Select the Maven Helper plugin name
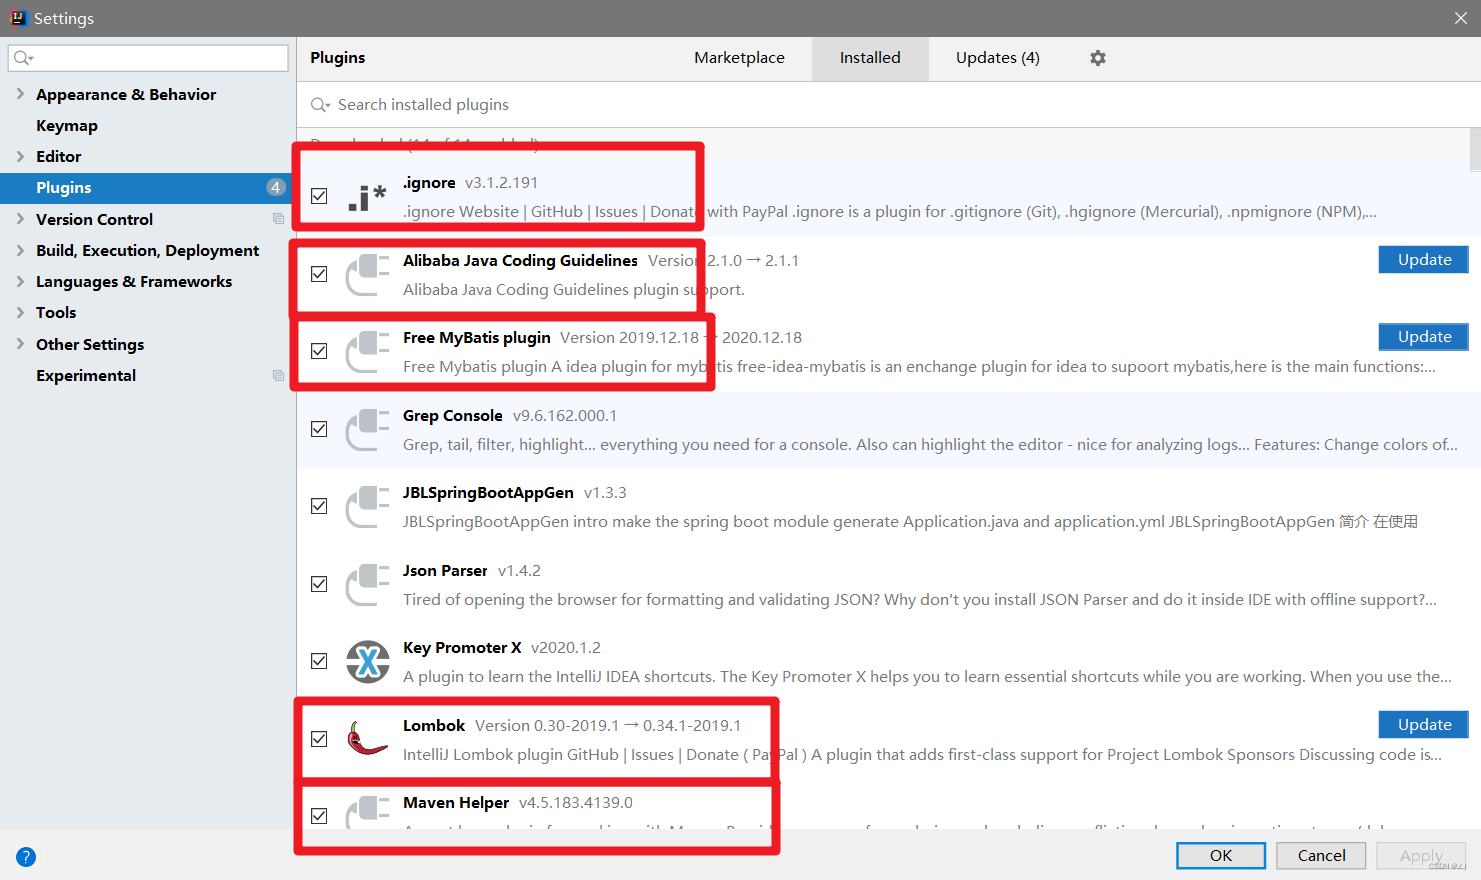Viewport: 1481px width, 880px height. click(x=456, y=802)
